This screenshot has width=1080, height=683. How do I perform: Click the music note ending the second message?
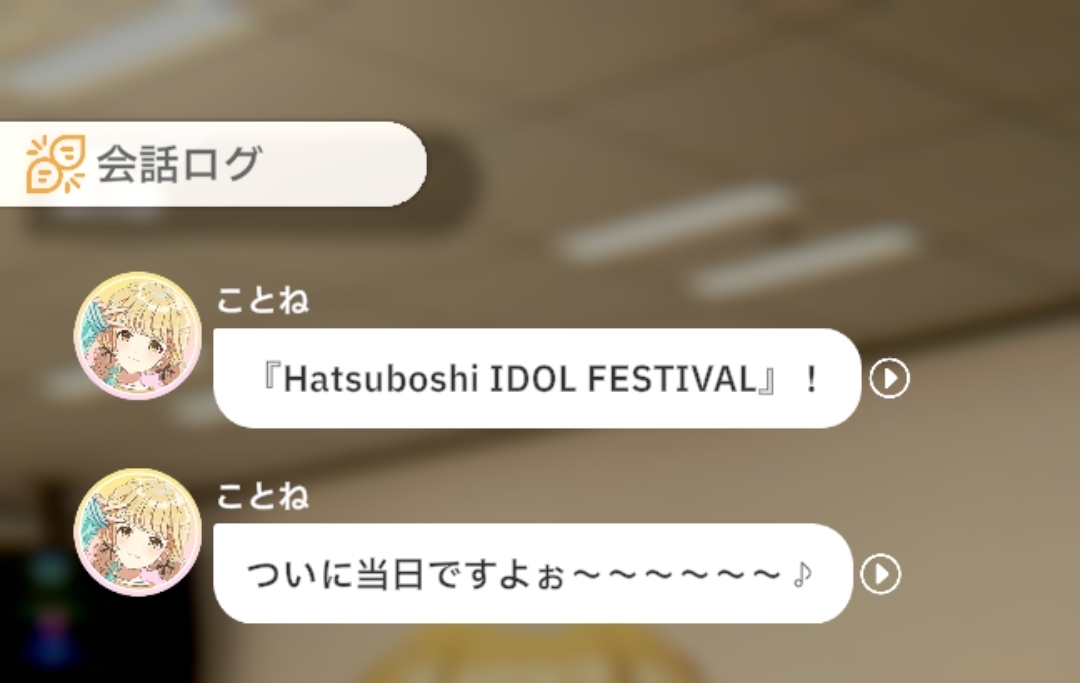pyautogui.click(x=800, y=575)
